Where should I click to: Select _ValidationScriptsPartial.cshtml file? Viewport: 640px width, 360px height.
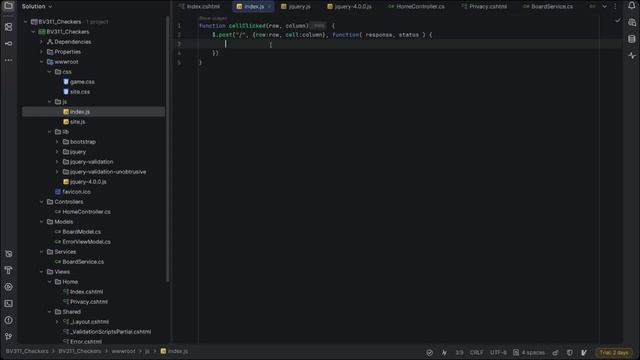point(107,332)
